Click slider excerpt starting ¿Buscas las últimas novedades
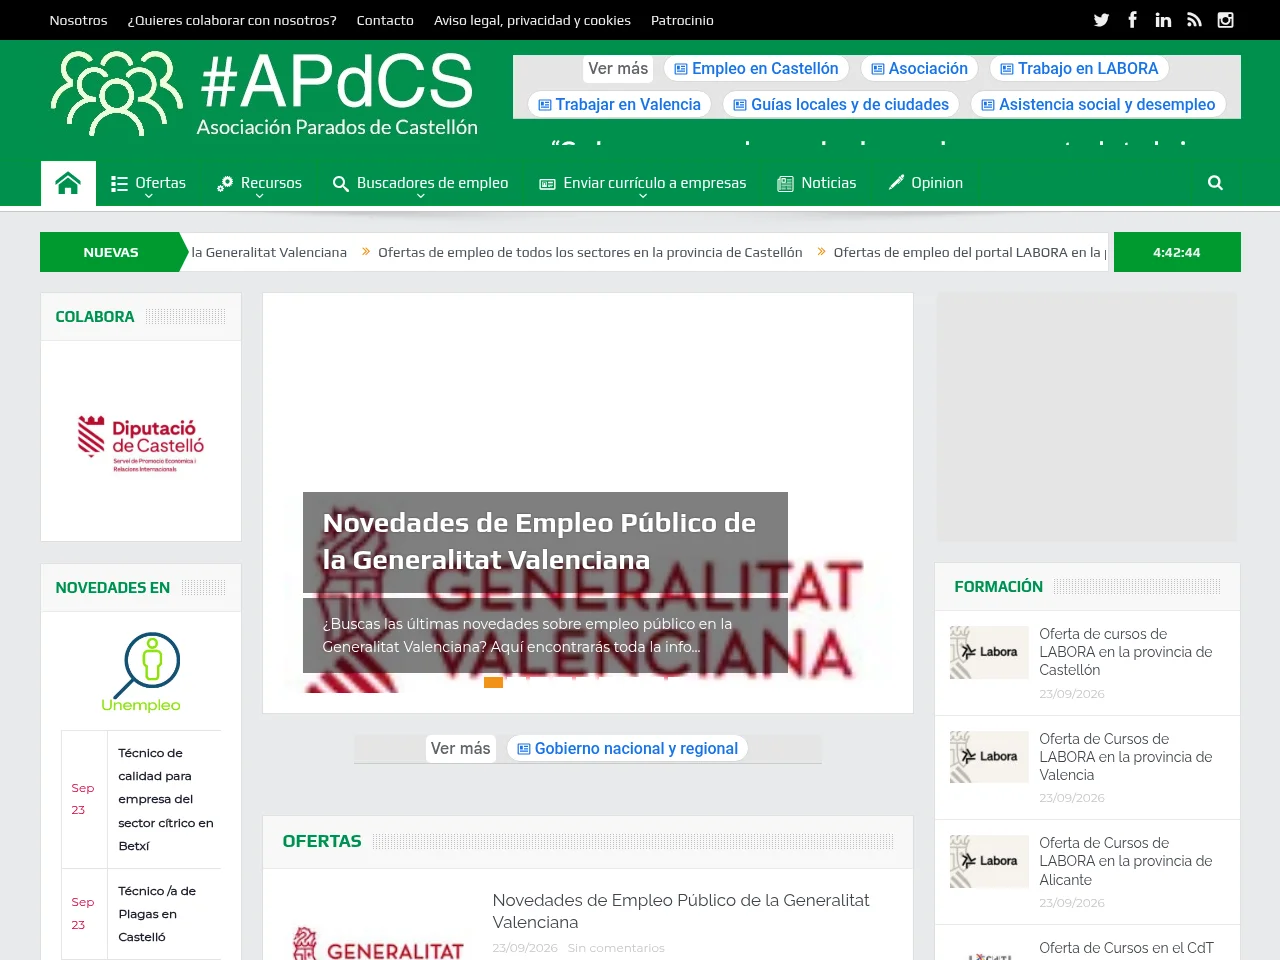This screenshot has height=960, width=1280. click(x=527, y=635)
